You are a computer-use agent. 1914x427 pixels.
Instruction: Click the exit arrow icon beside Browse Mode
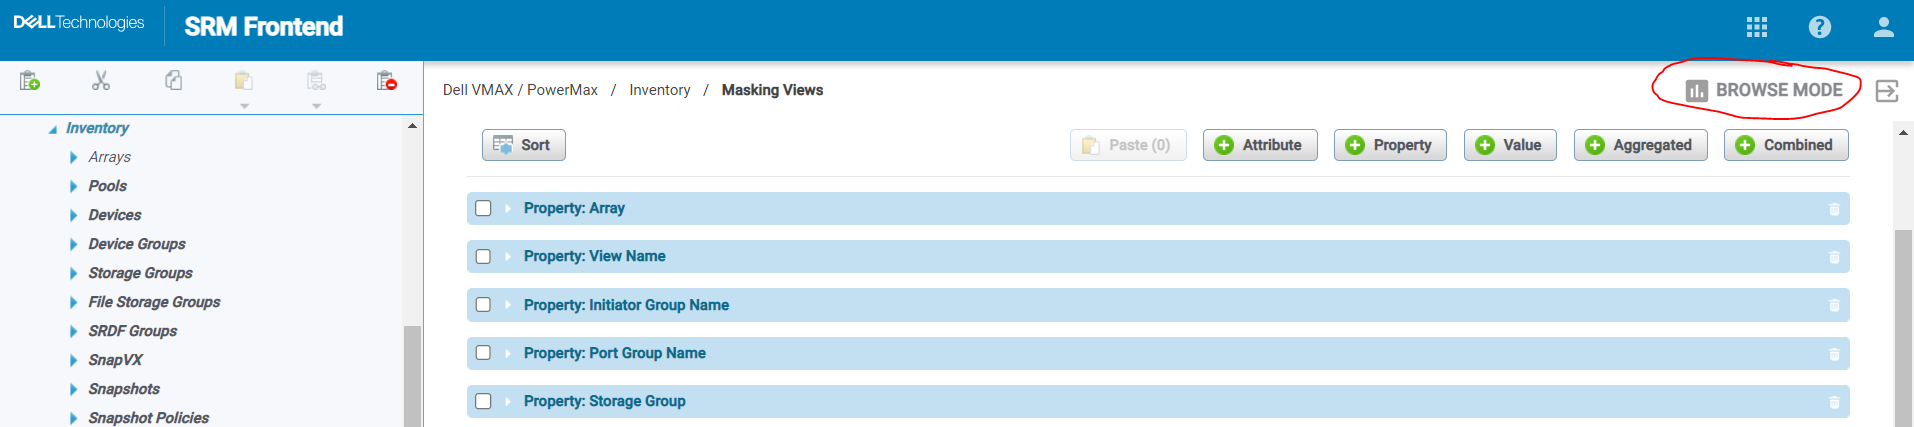click(1887, 91)
